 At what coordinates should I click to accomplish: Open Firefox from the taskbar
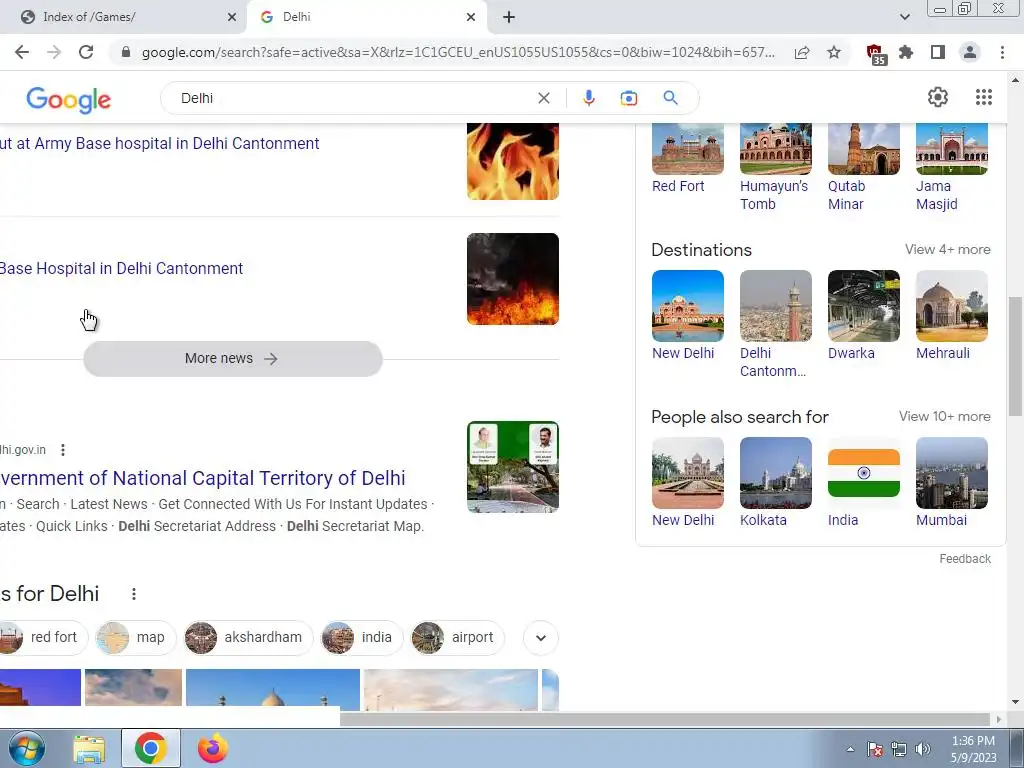pyautogui.click(x=213, y=748)
